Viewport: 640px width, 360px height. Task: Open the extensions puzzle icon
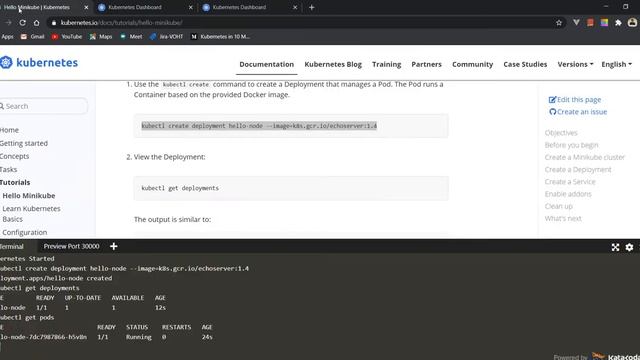(618, 23)
